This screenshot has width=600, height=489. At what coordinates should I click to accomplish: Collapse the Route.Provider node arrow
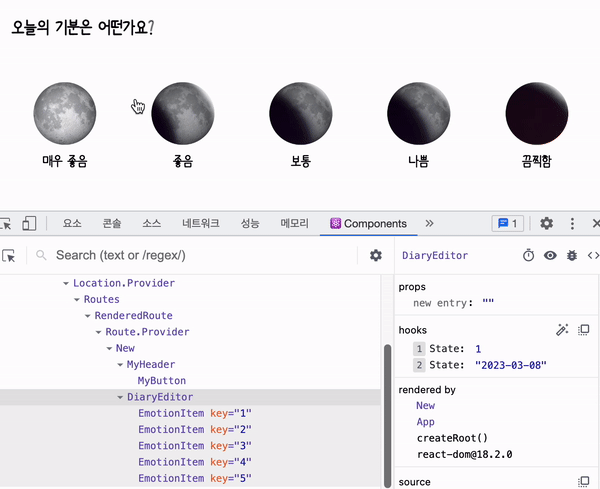[98, 332]
